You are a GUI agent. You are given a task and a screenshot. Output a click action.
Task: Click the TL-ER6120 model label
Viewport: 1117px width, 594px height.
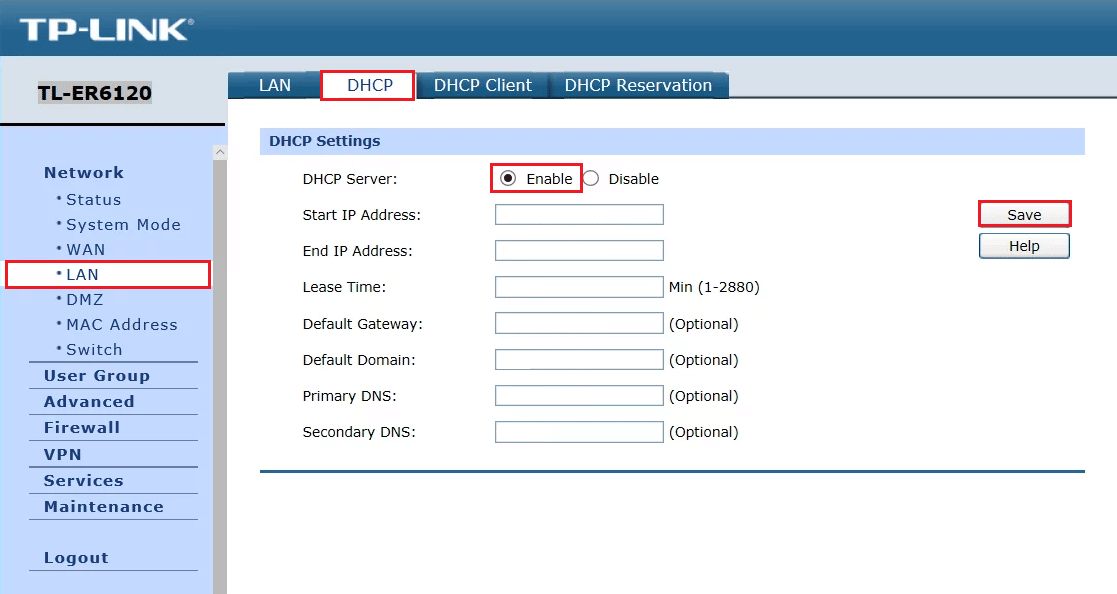95,93
